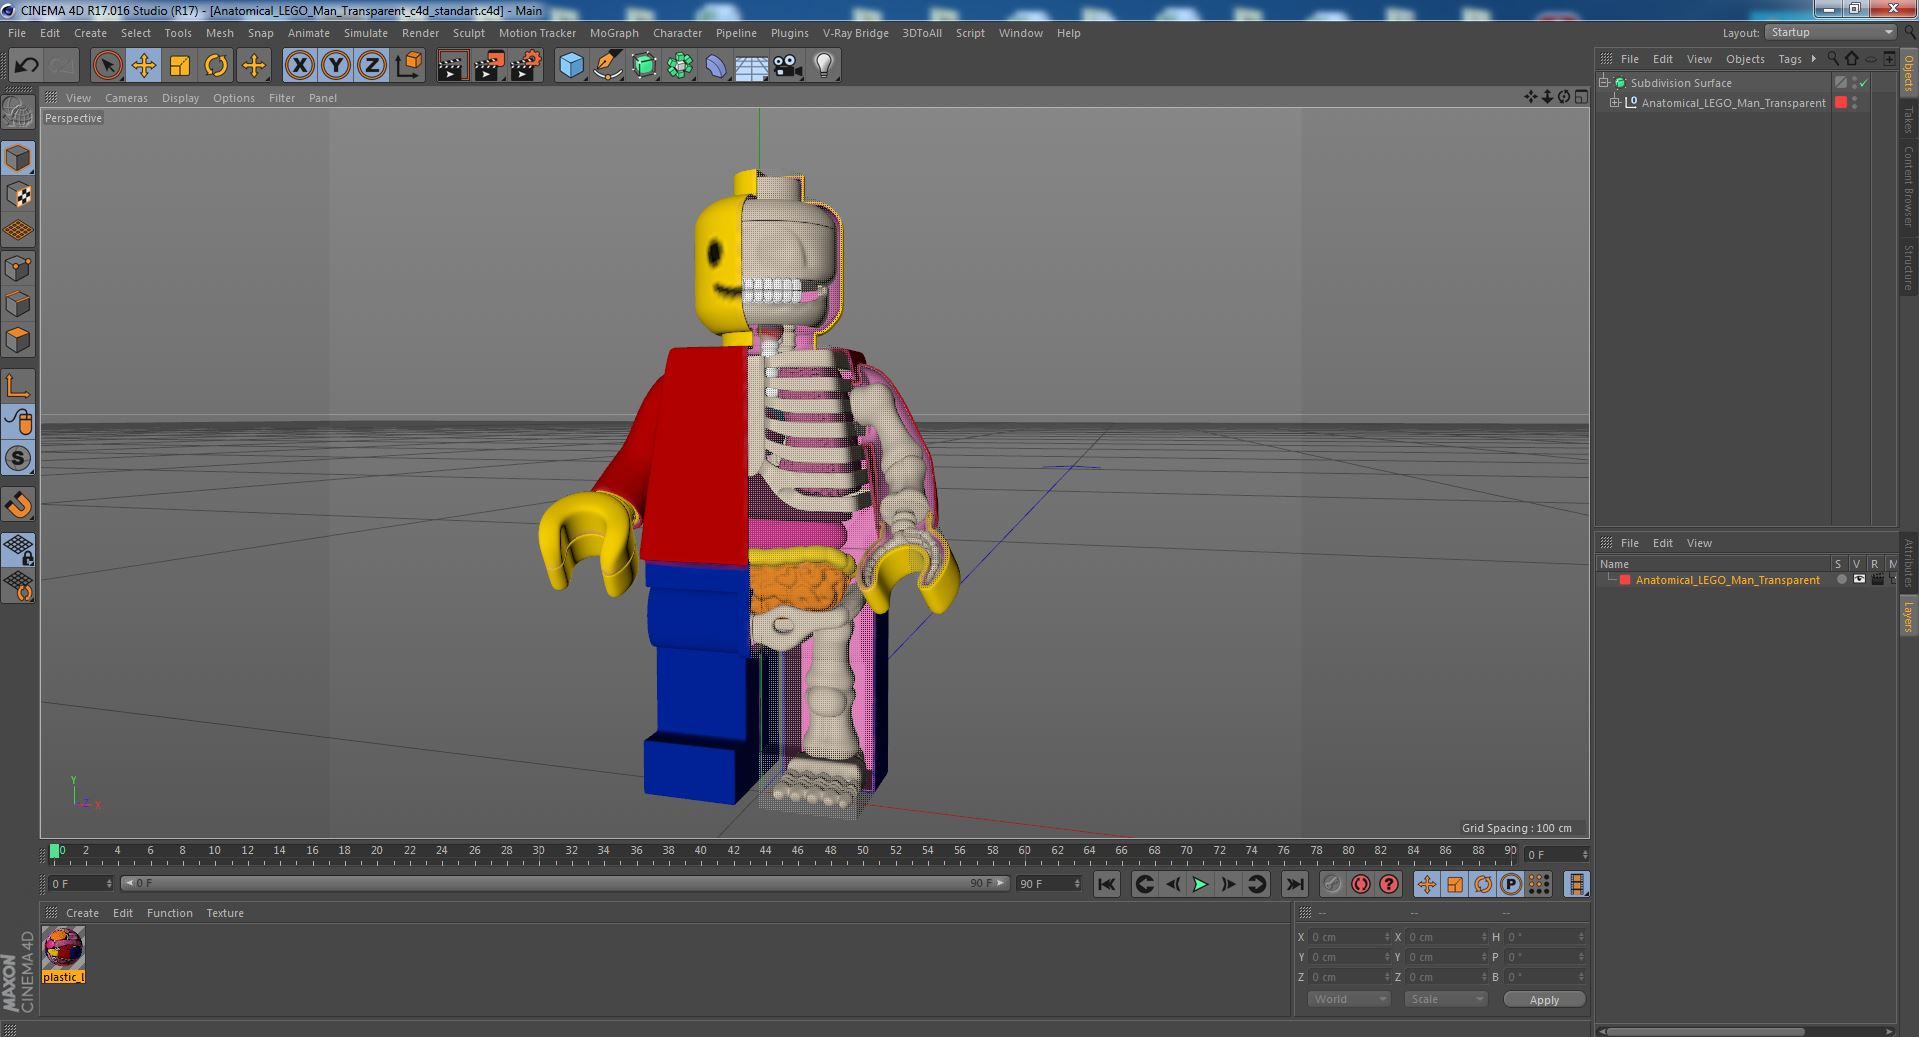This screenshot has width=1919, height=1037.
Task: Open the World coordinate dropdown
Action: 1348,999
